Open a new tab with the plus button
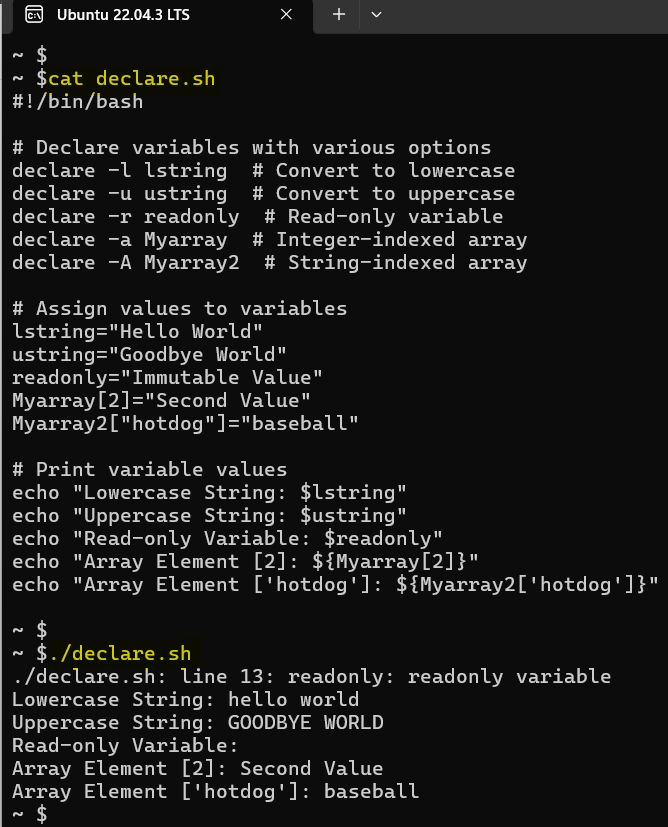 point(338,15)
